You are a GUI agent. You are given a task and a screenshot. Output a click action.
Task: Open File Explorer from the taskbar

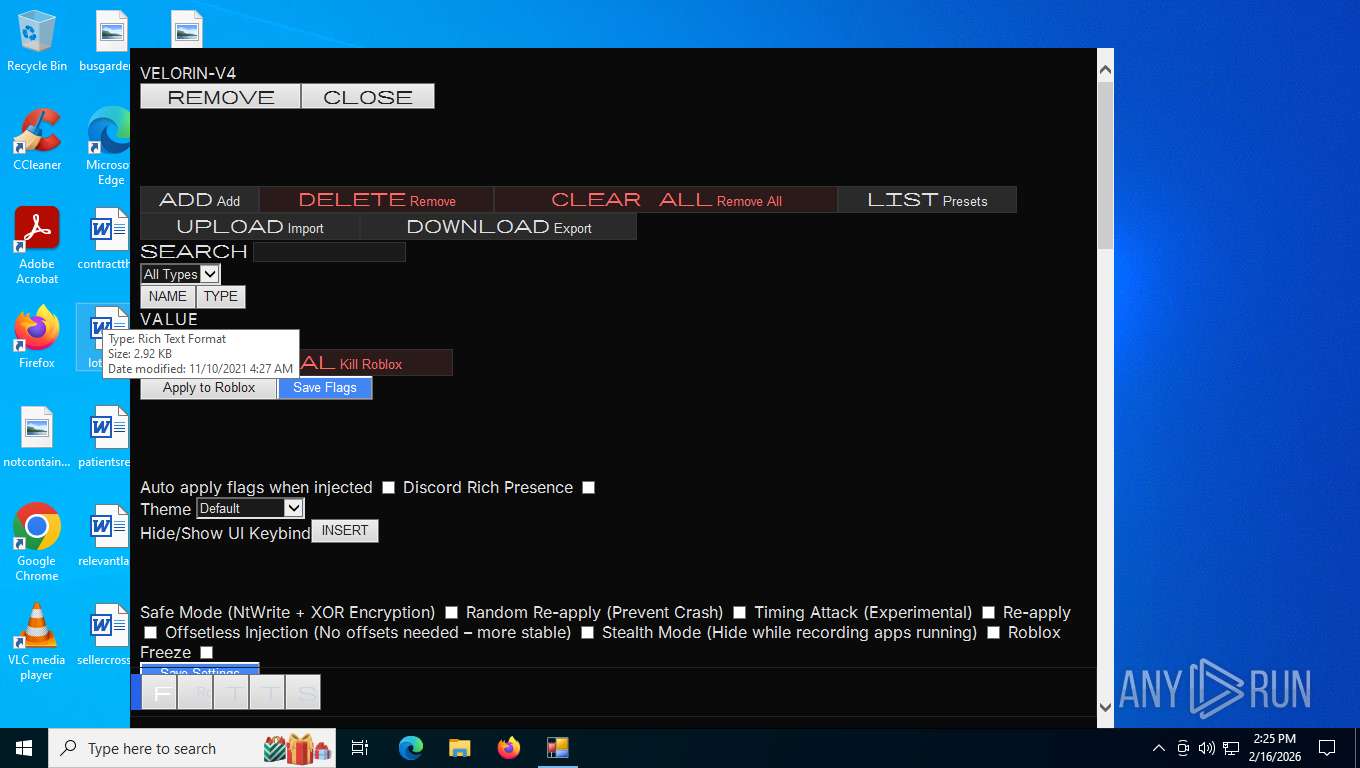tap(459, 748)
